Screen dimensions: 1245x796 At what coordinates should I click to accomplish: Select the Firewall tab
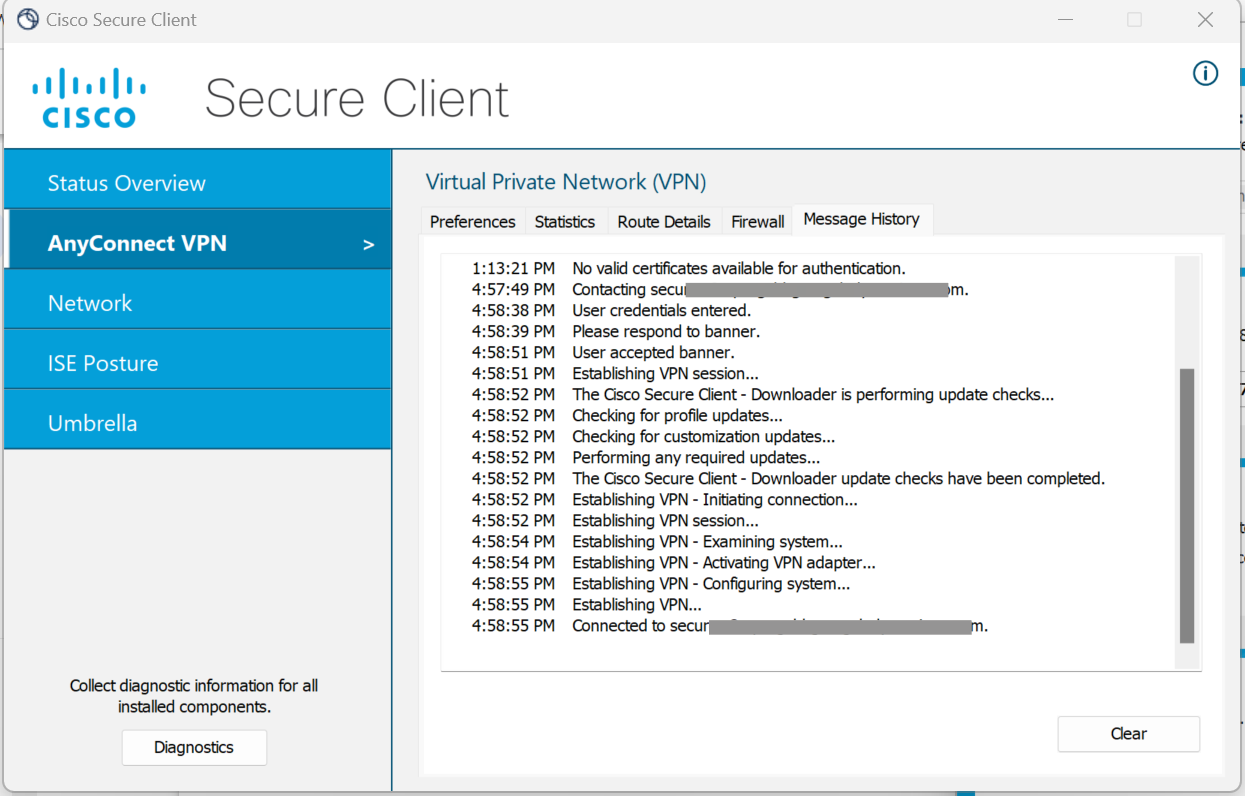coord(757,222)
